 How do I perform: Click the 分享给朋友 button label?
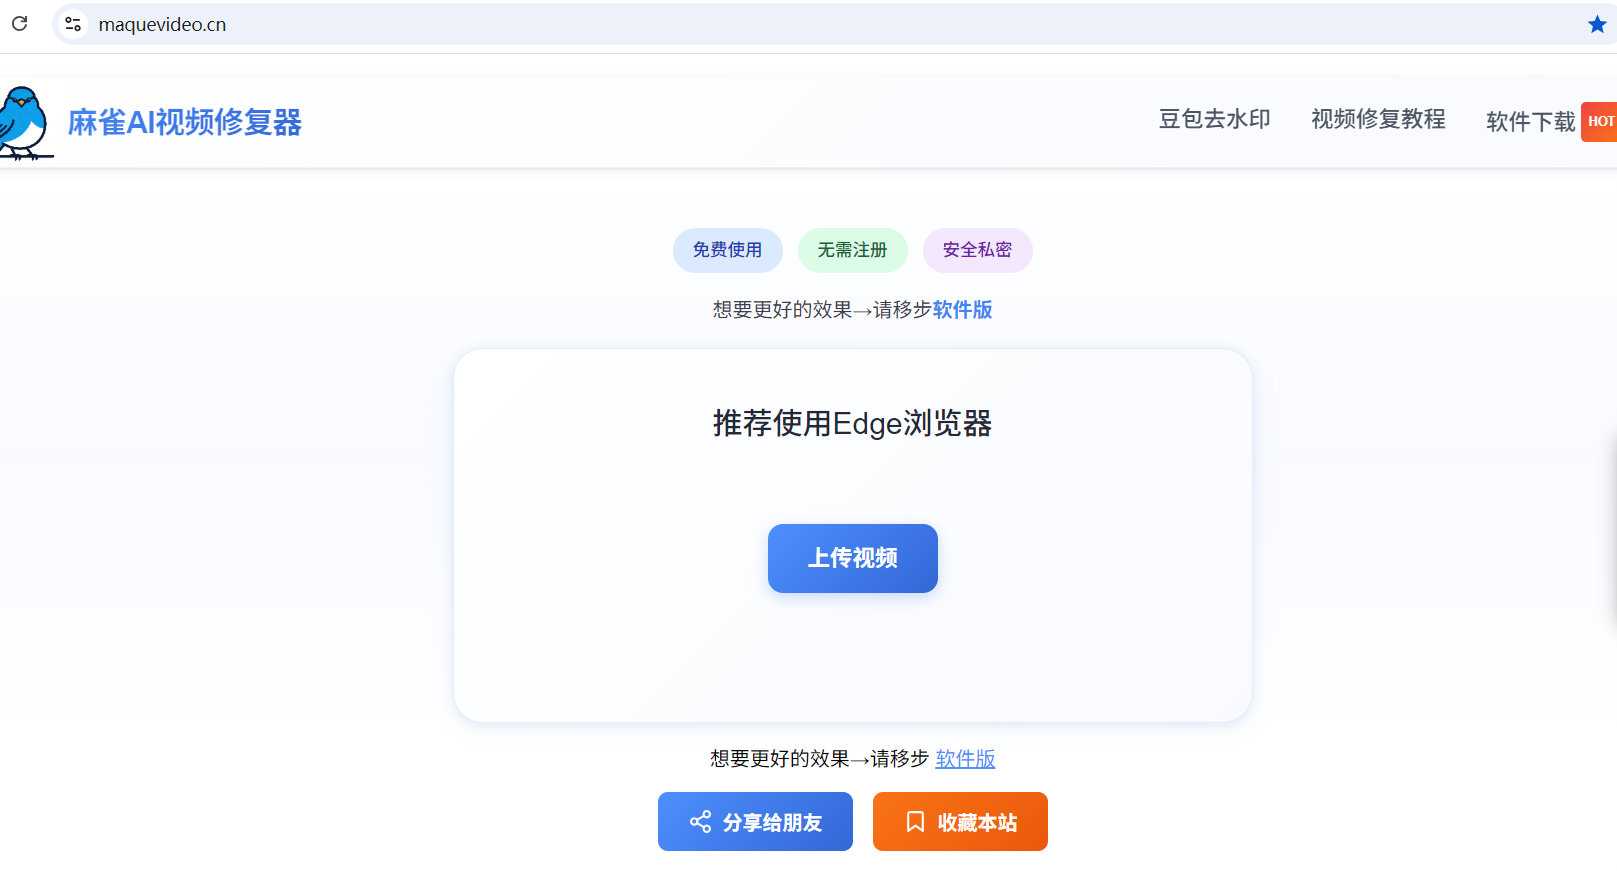(772, 823)
